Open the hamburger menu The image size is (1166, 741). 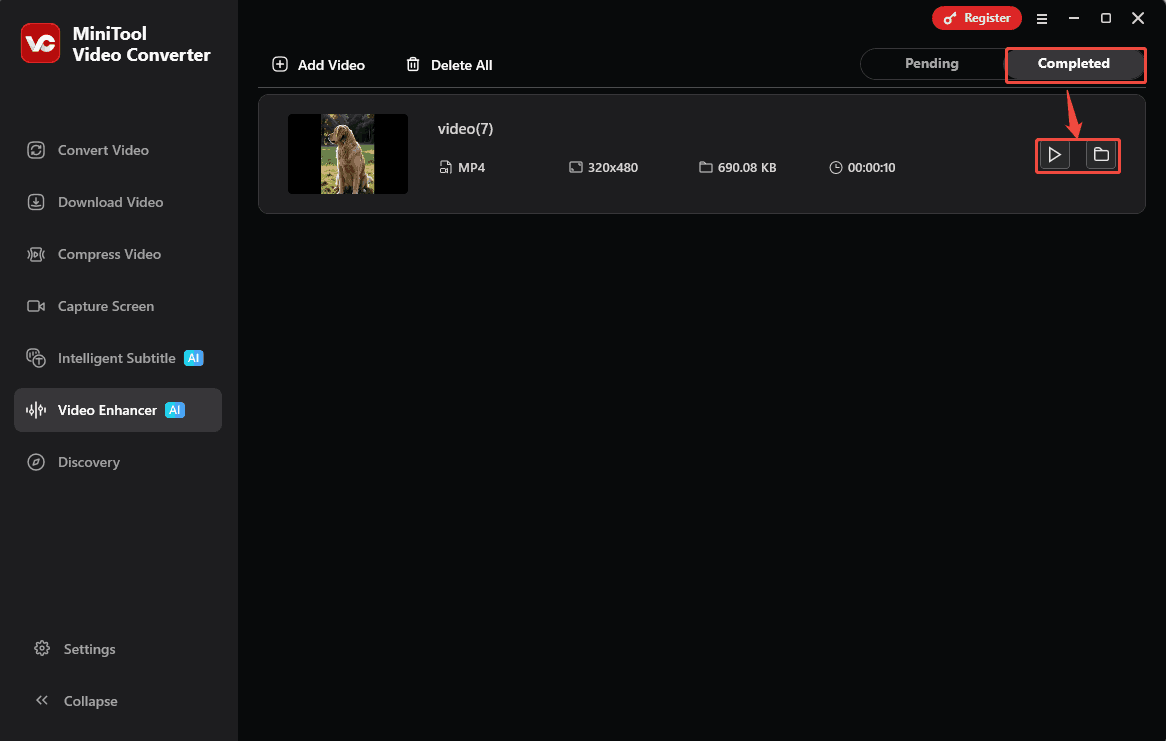pos(1042,18)
